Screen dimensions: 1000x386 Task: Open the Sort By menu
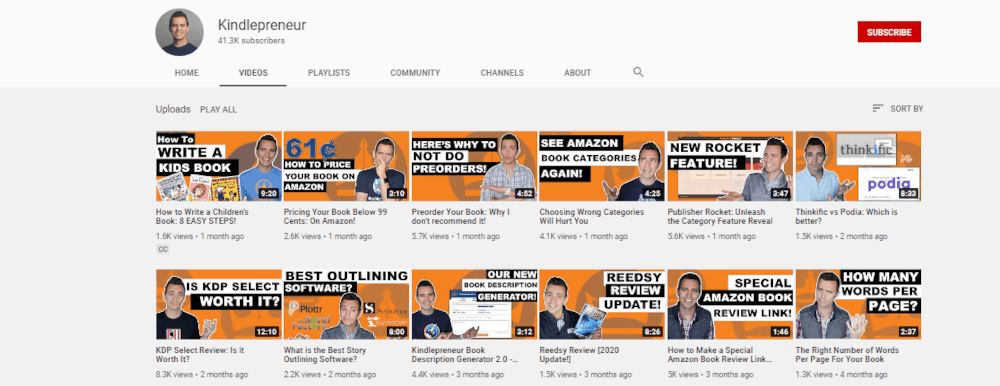point(897,109)
